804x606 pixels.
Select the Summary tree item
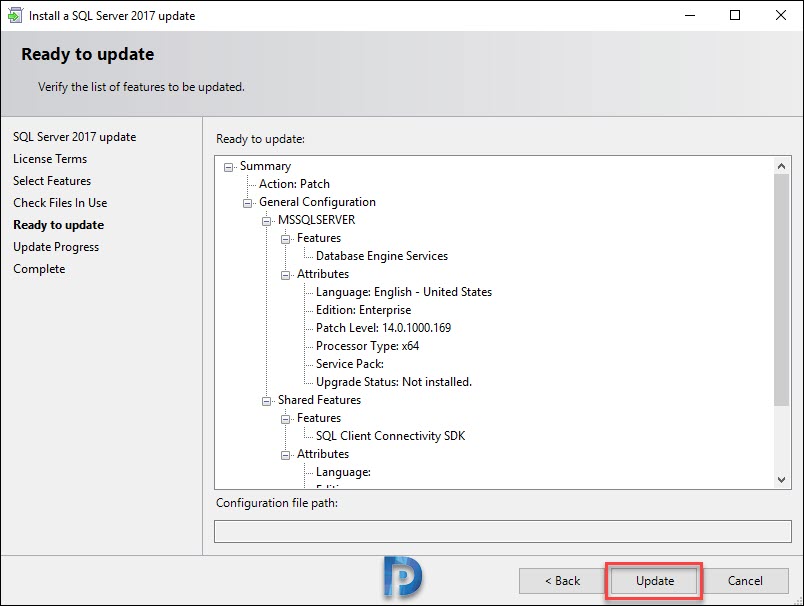(x=265, y=166)
